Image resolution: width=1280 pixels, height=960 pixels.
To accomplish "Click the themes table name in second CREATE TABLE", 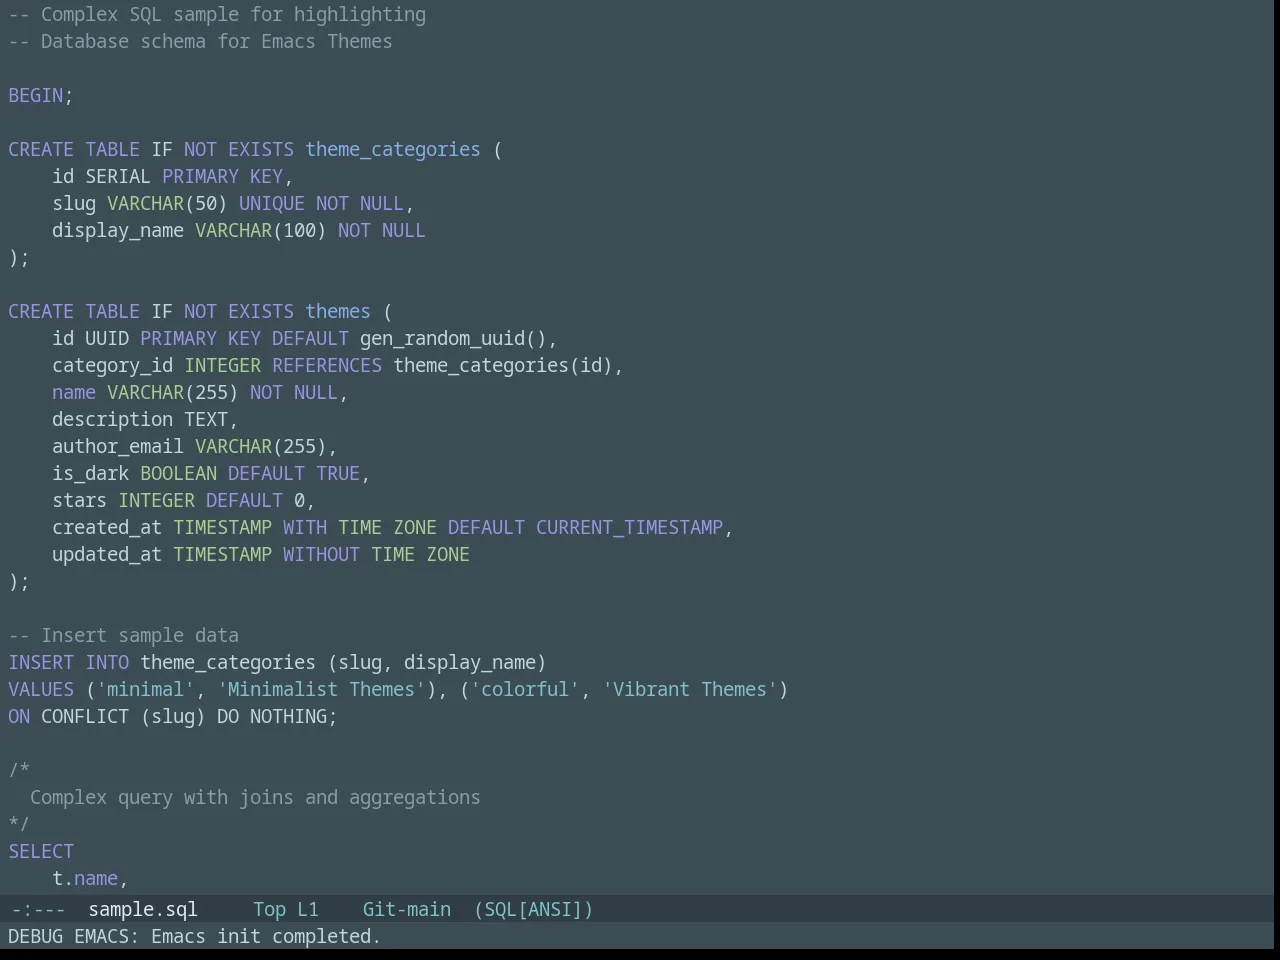I will [x=338, y=311].
